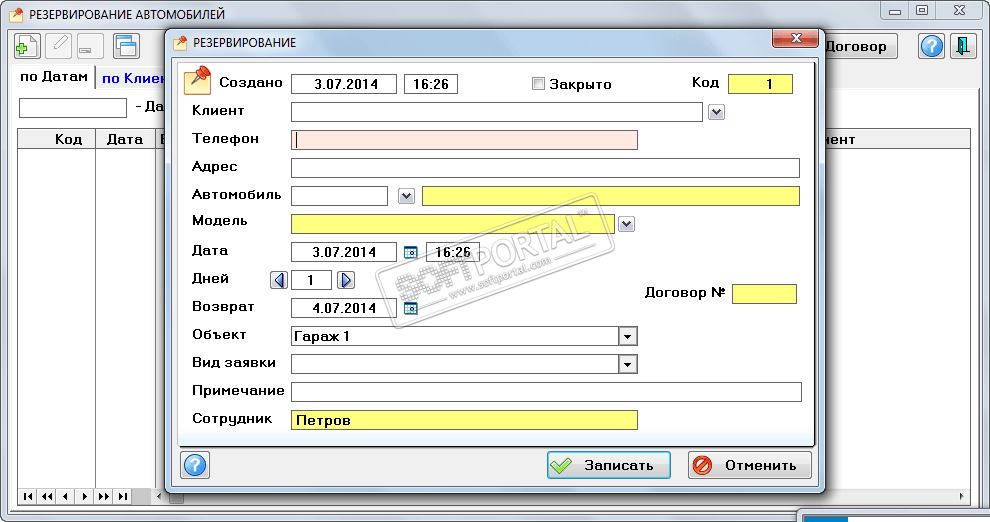Click the exit door icon in main window

(963, 46)
